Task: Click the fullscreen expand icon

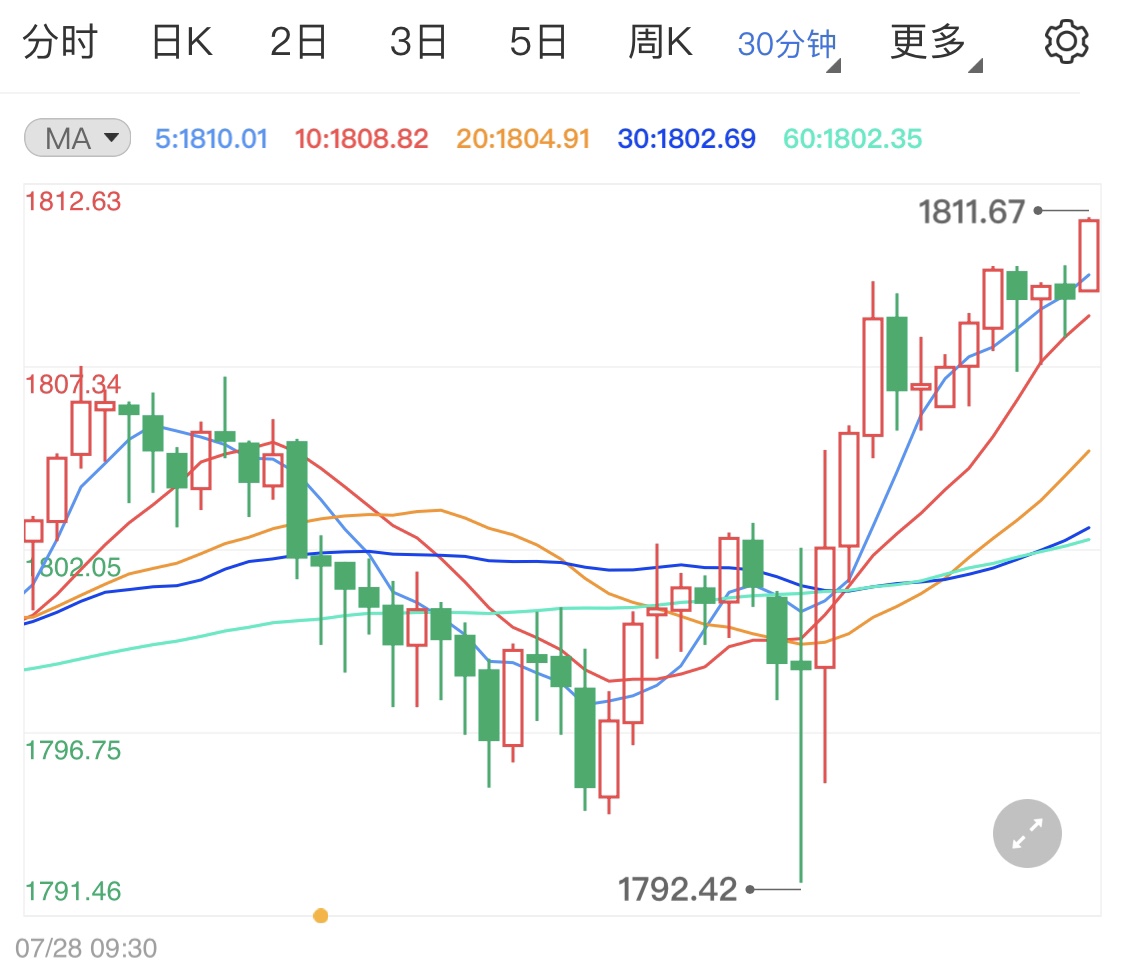Action: click(x=1026, y=833)
